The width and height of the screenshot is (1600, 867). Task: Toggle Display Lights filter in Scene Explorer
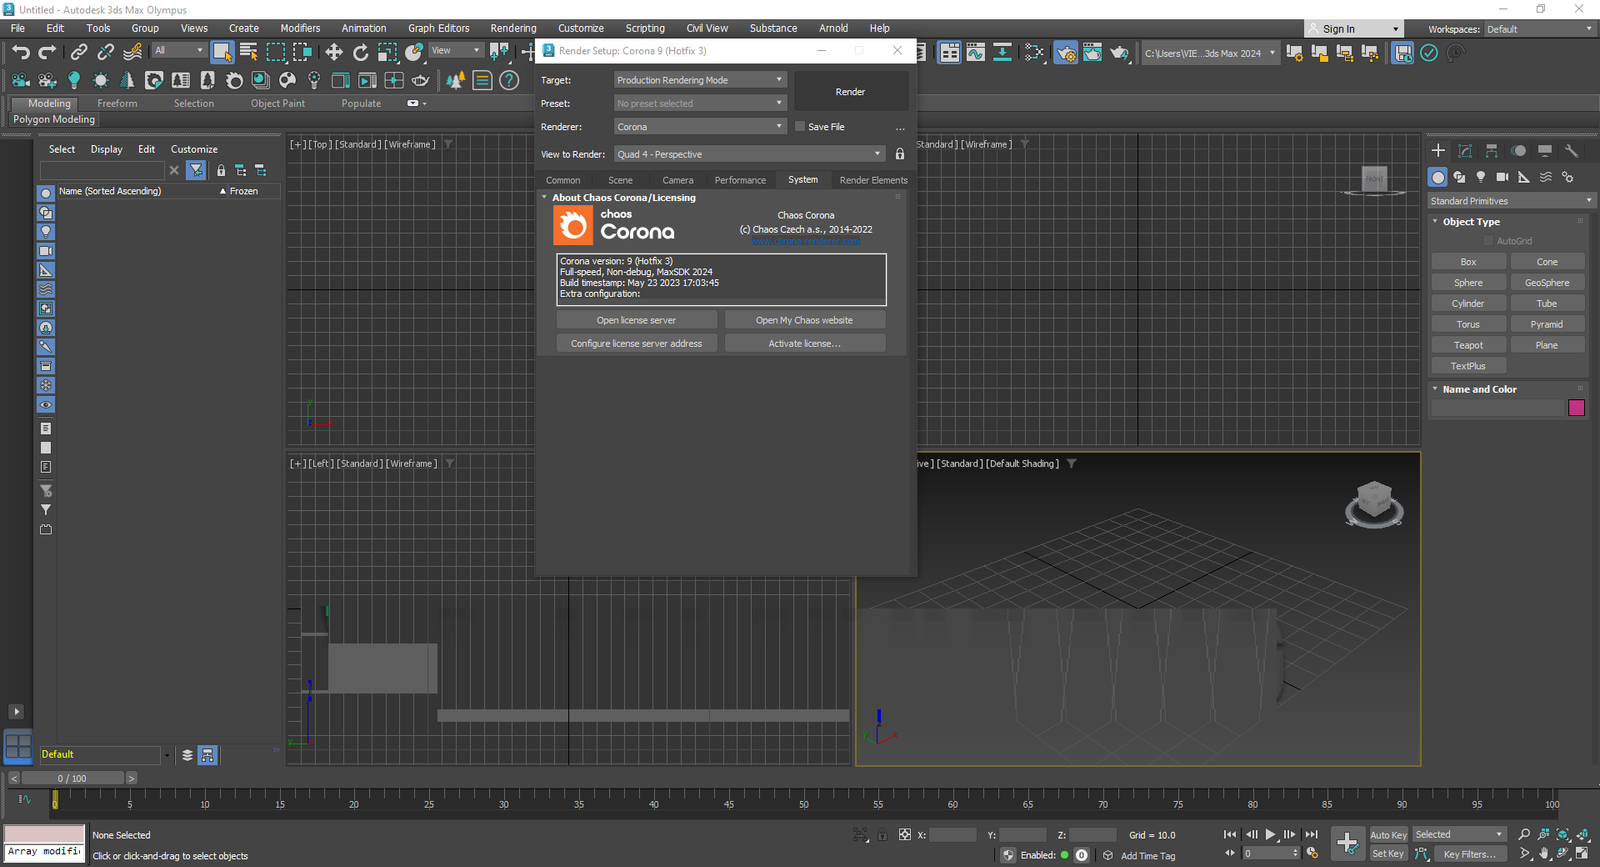46,231
